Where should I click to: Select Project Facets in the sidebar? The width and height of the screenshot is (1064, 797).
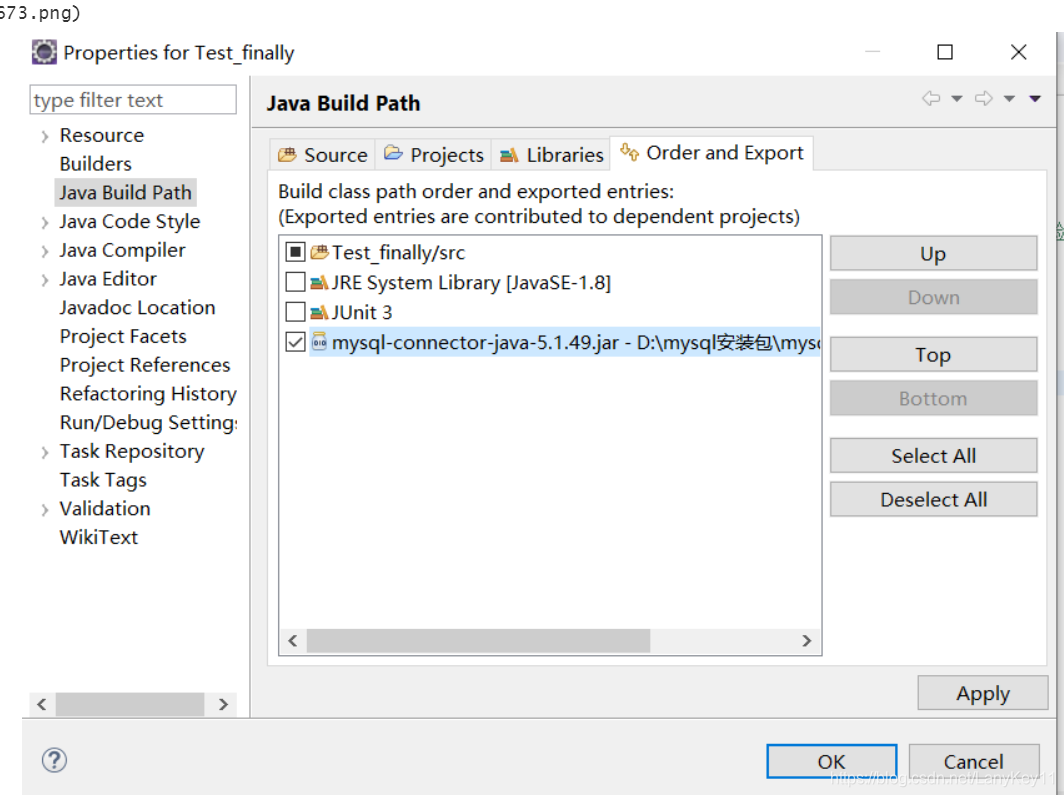pyautogui.click(x=124, y=336)
